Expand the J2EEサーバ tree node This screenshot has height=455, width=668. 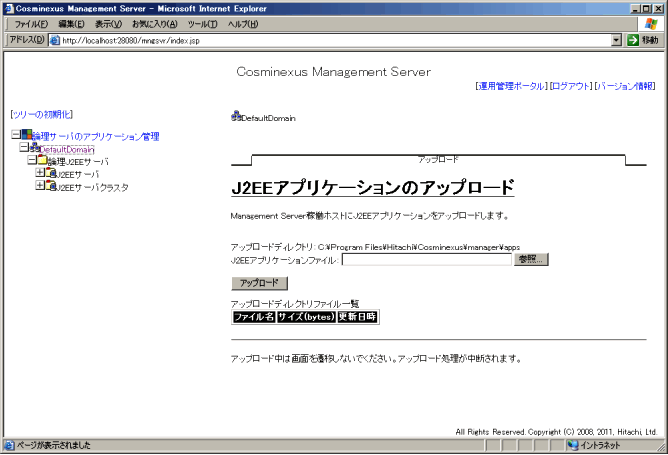tap(40, 173)
